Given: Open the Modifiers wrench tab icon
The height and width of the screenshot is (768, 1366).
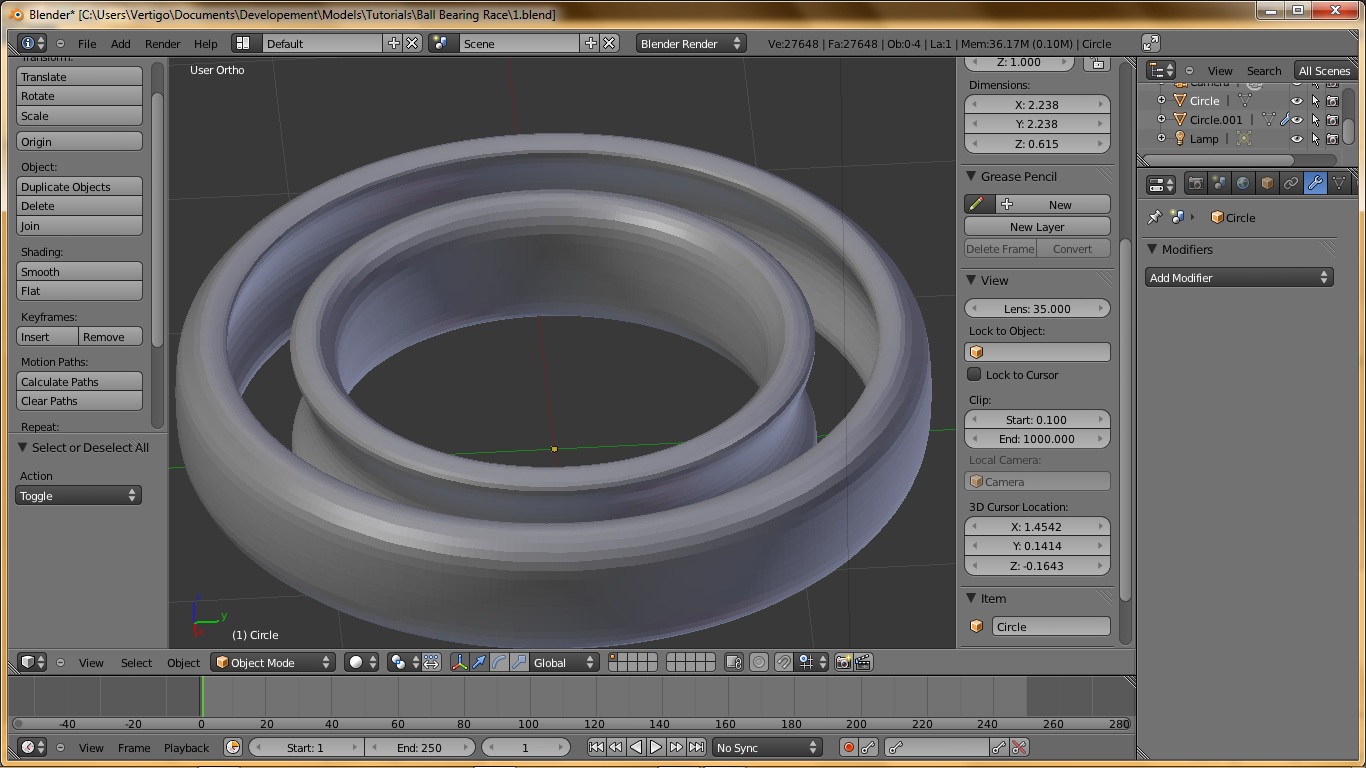Looking at the screenshot, I should tap(1315, 184).
